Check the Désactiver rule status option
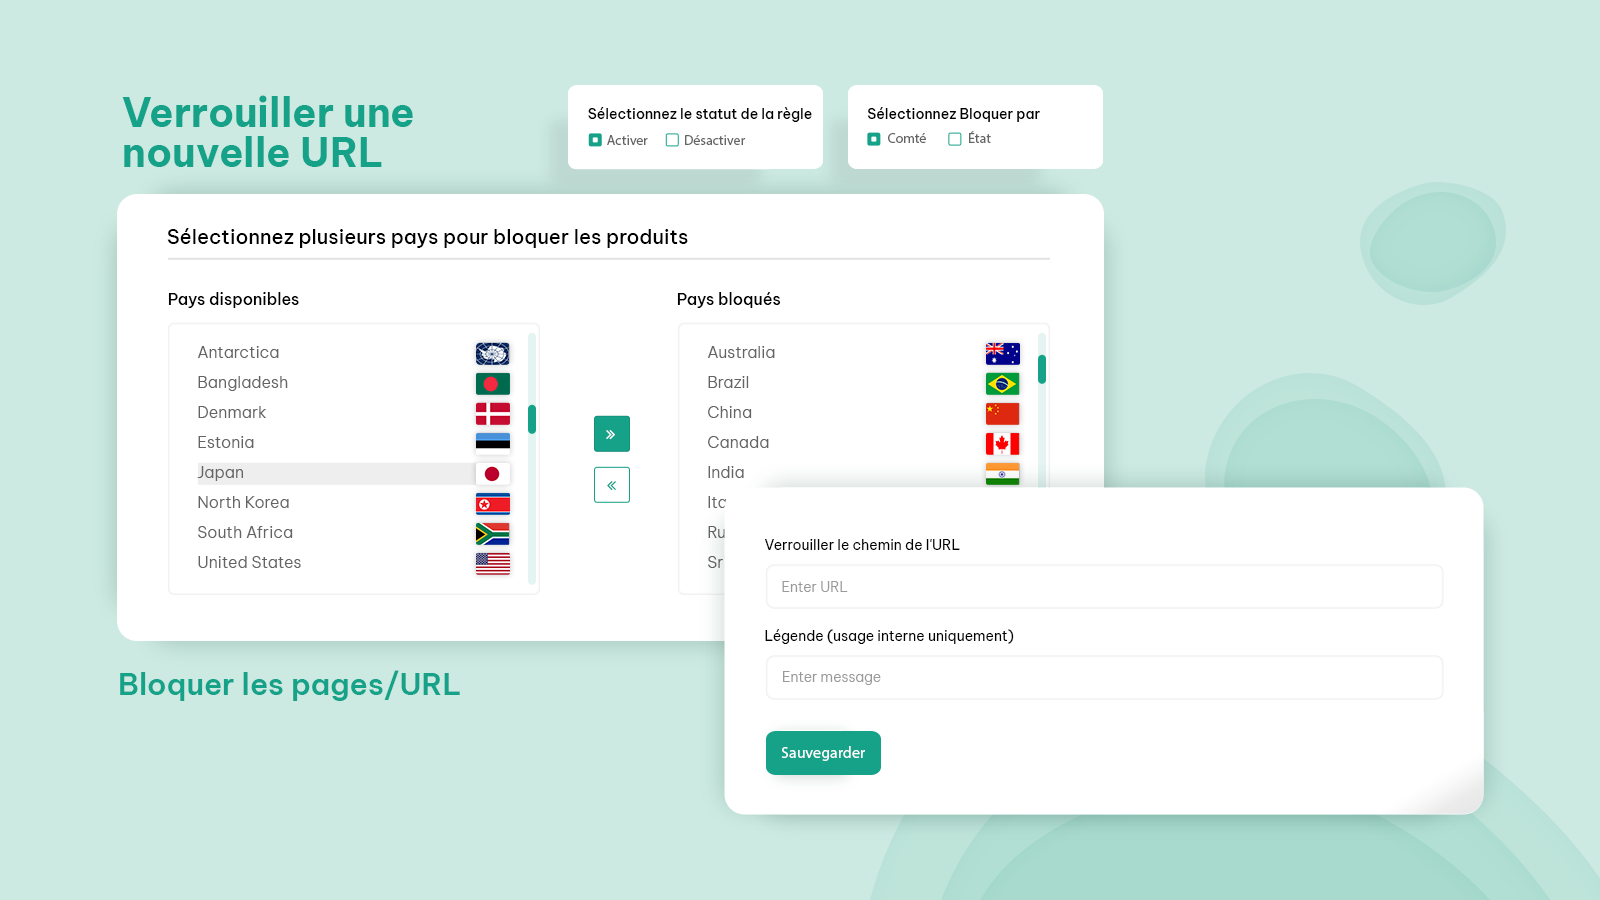This screenshot has height=900, width=1600. 672,140
